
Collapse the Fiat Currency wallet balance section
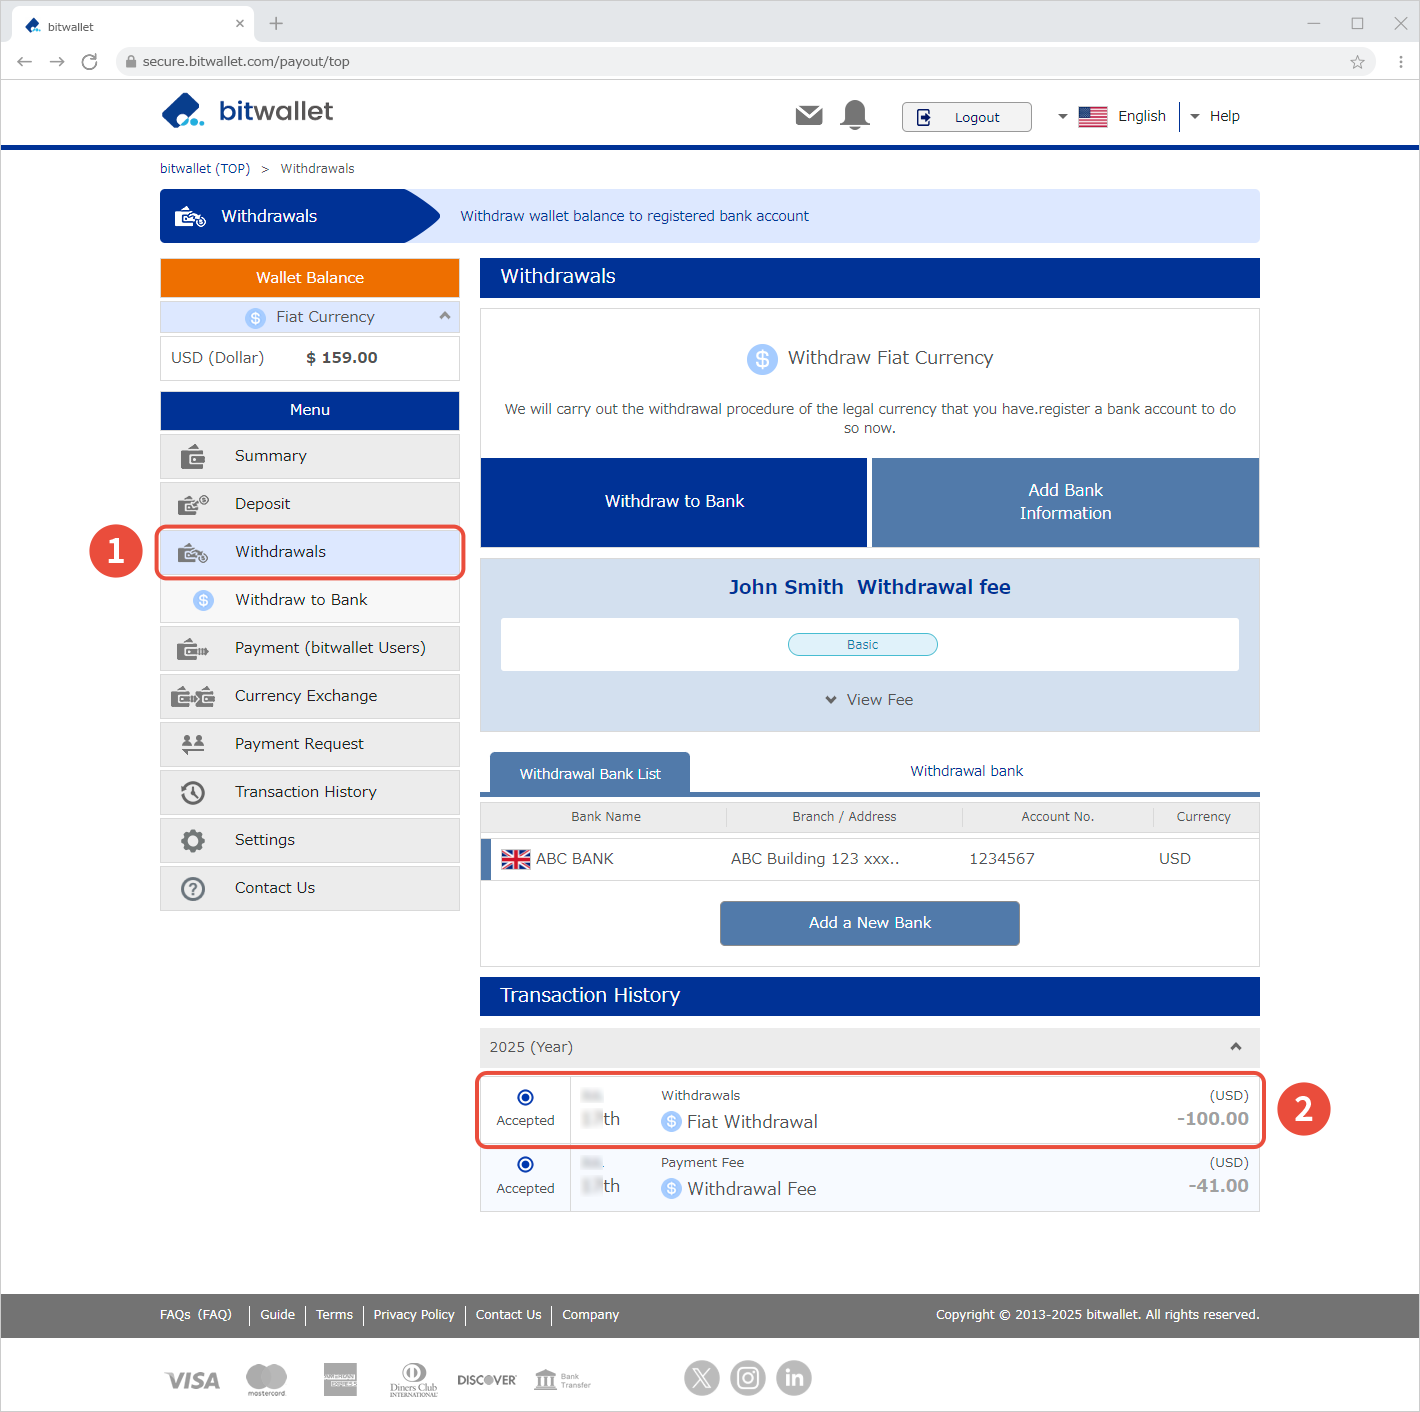click(x=445, y=316)
